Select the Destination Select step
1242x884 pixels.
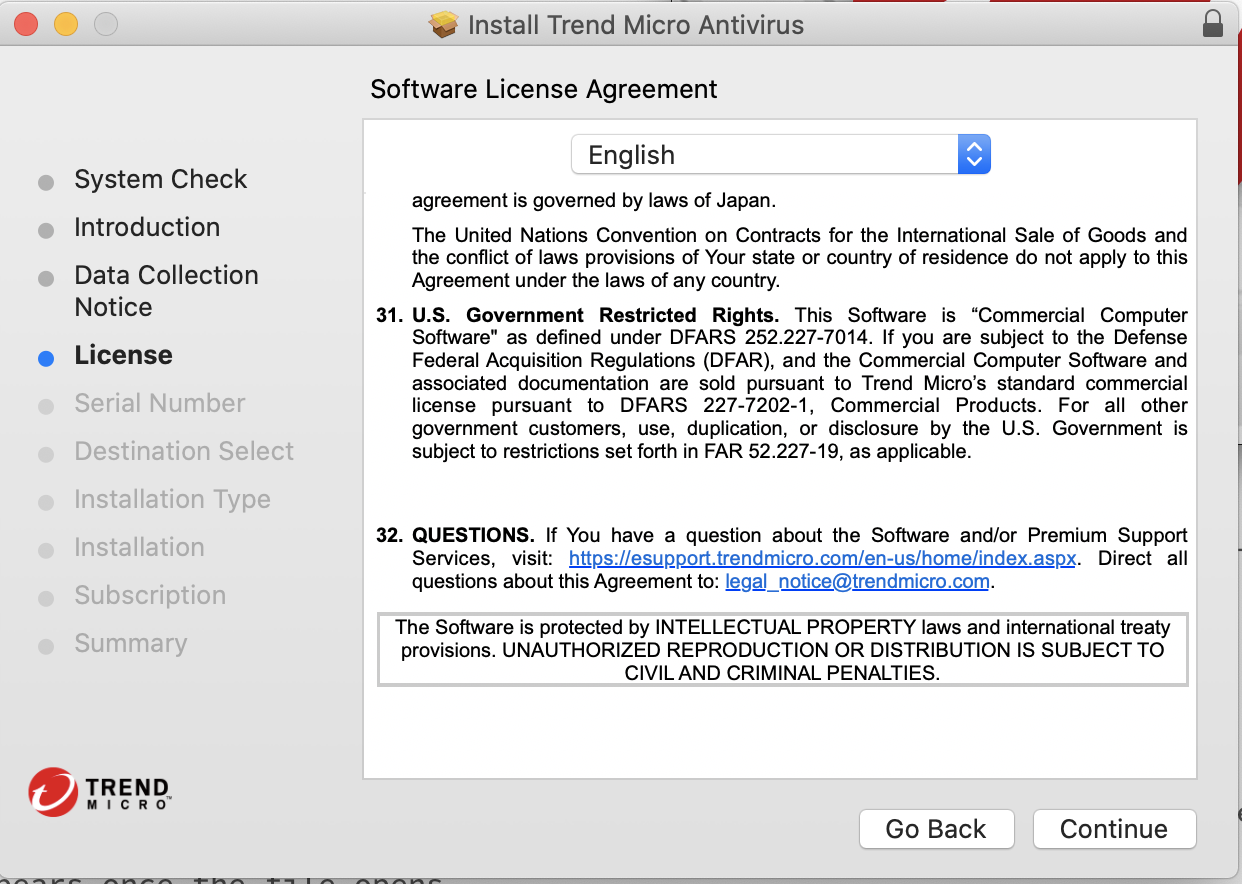pos(184,451)
